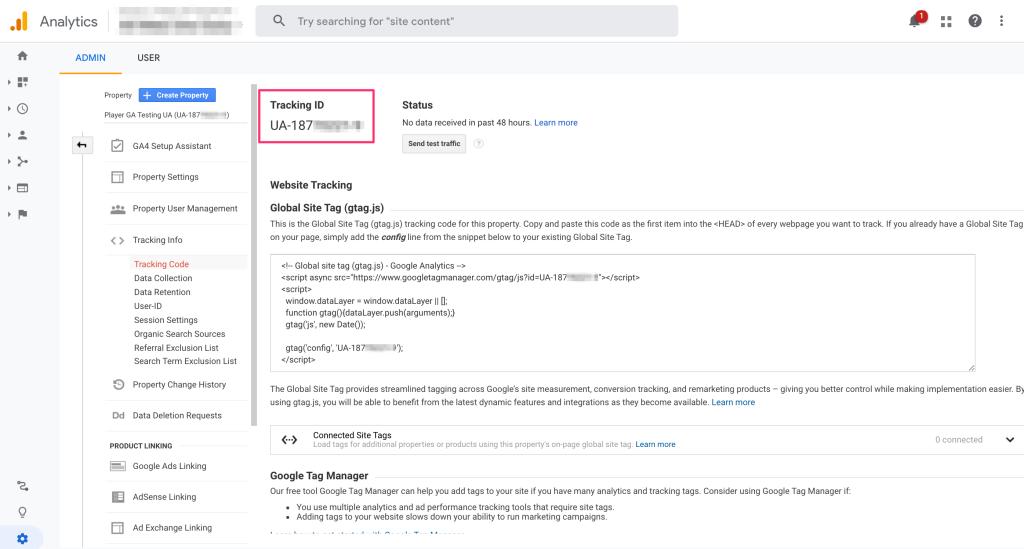Open the Help question mark icon
Viewport: 1024px width, 549px height.
point(974,21)
